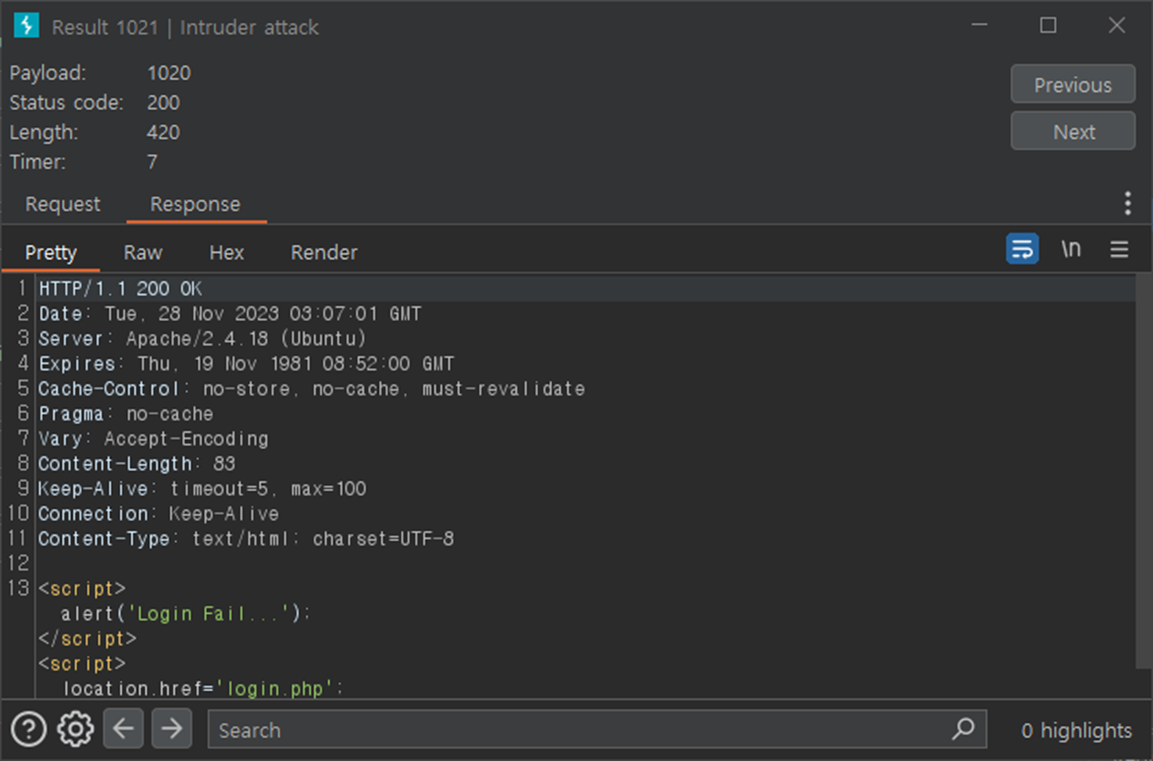The image size is (1153, 761).
Task: Switch to the Raw view tab
Action: pyautogui.click(x=143, y=253)
